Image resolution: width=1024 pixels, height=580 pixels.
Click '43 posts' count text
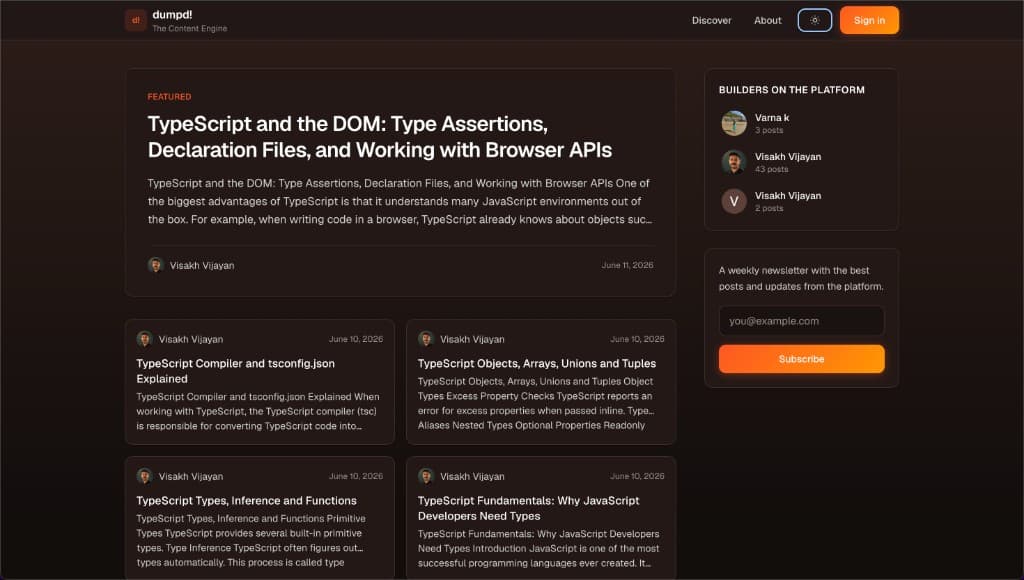(771, 169)
